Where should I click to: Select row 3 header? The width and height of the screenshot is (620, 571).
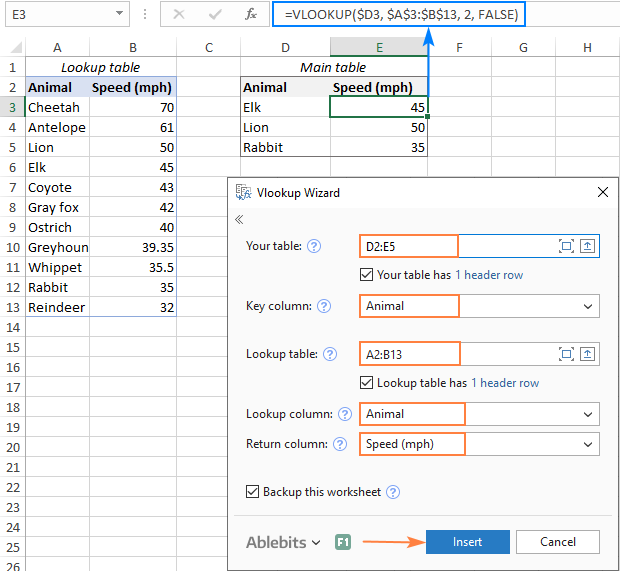click(13, 107)
